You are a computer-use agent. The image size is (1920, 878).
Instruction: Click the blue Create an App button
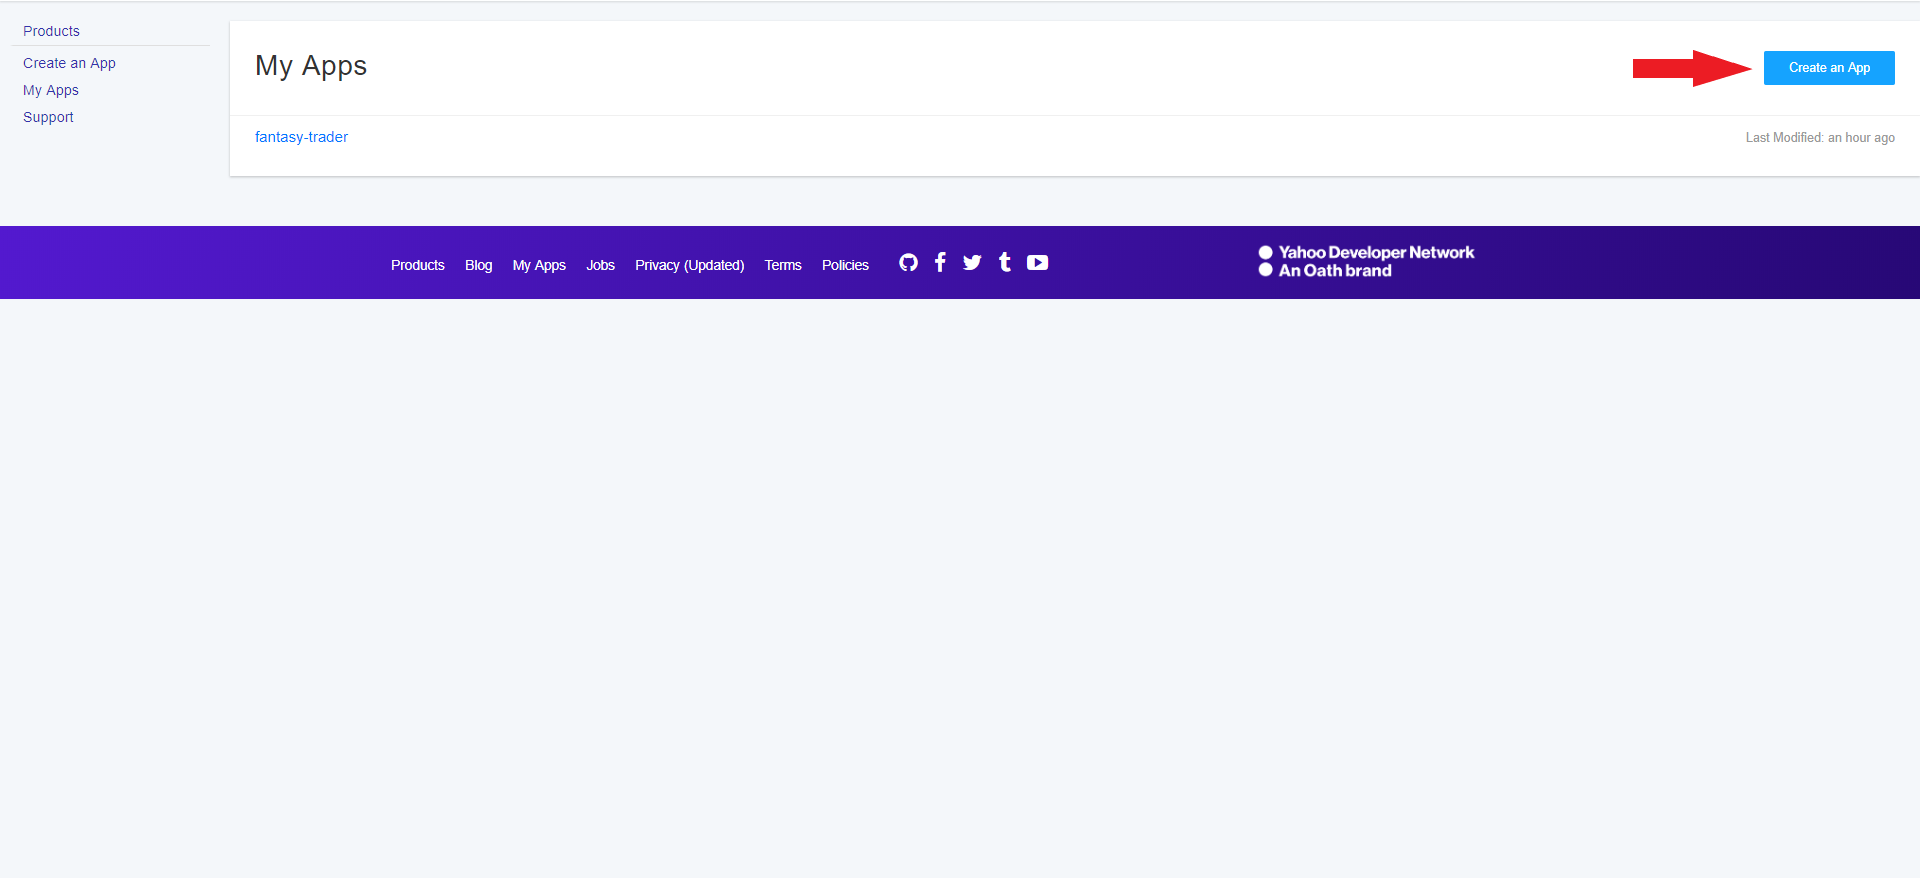point(1829,68)
